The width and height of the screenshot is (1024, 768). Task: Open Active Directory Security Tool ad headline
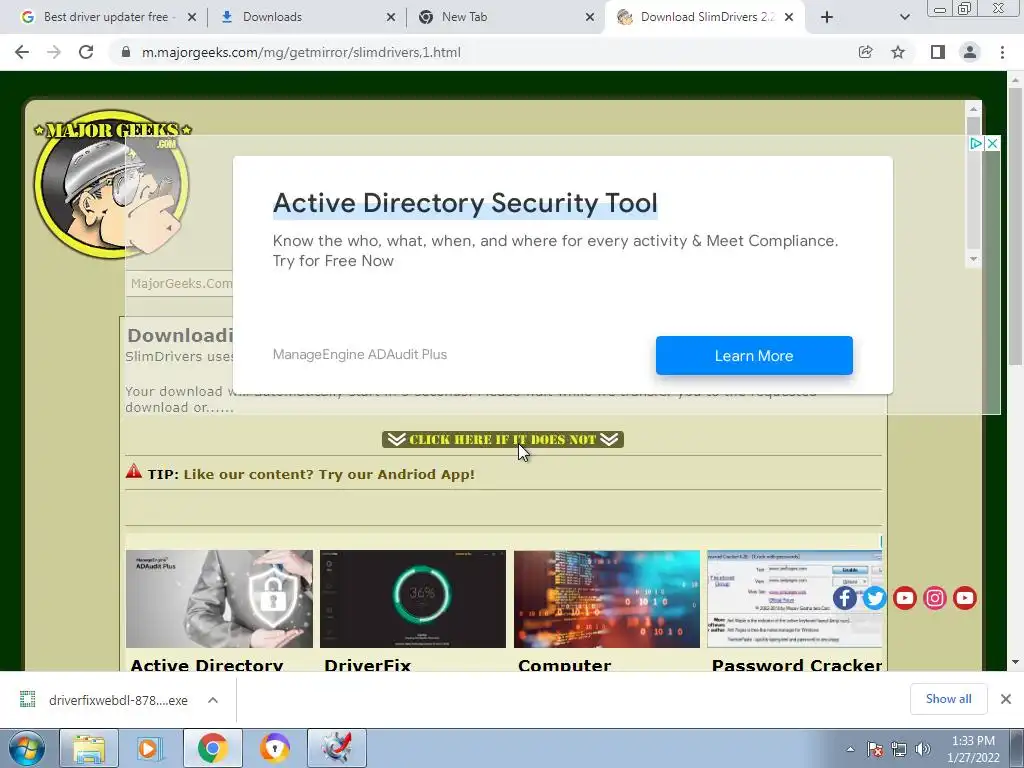pyautogui.click(x=465, y=203)
